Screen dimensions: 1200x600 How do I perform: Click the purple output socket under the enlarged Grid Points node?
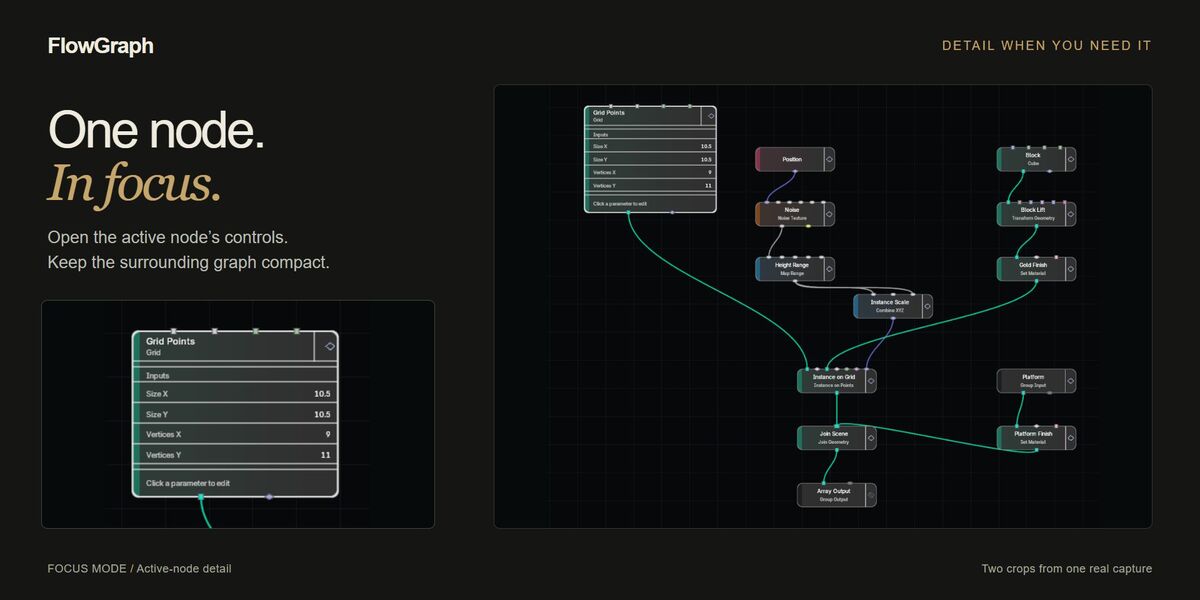(269, 496)
